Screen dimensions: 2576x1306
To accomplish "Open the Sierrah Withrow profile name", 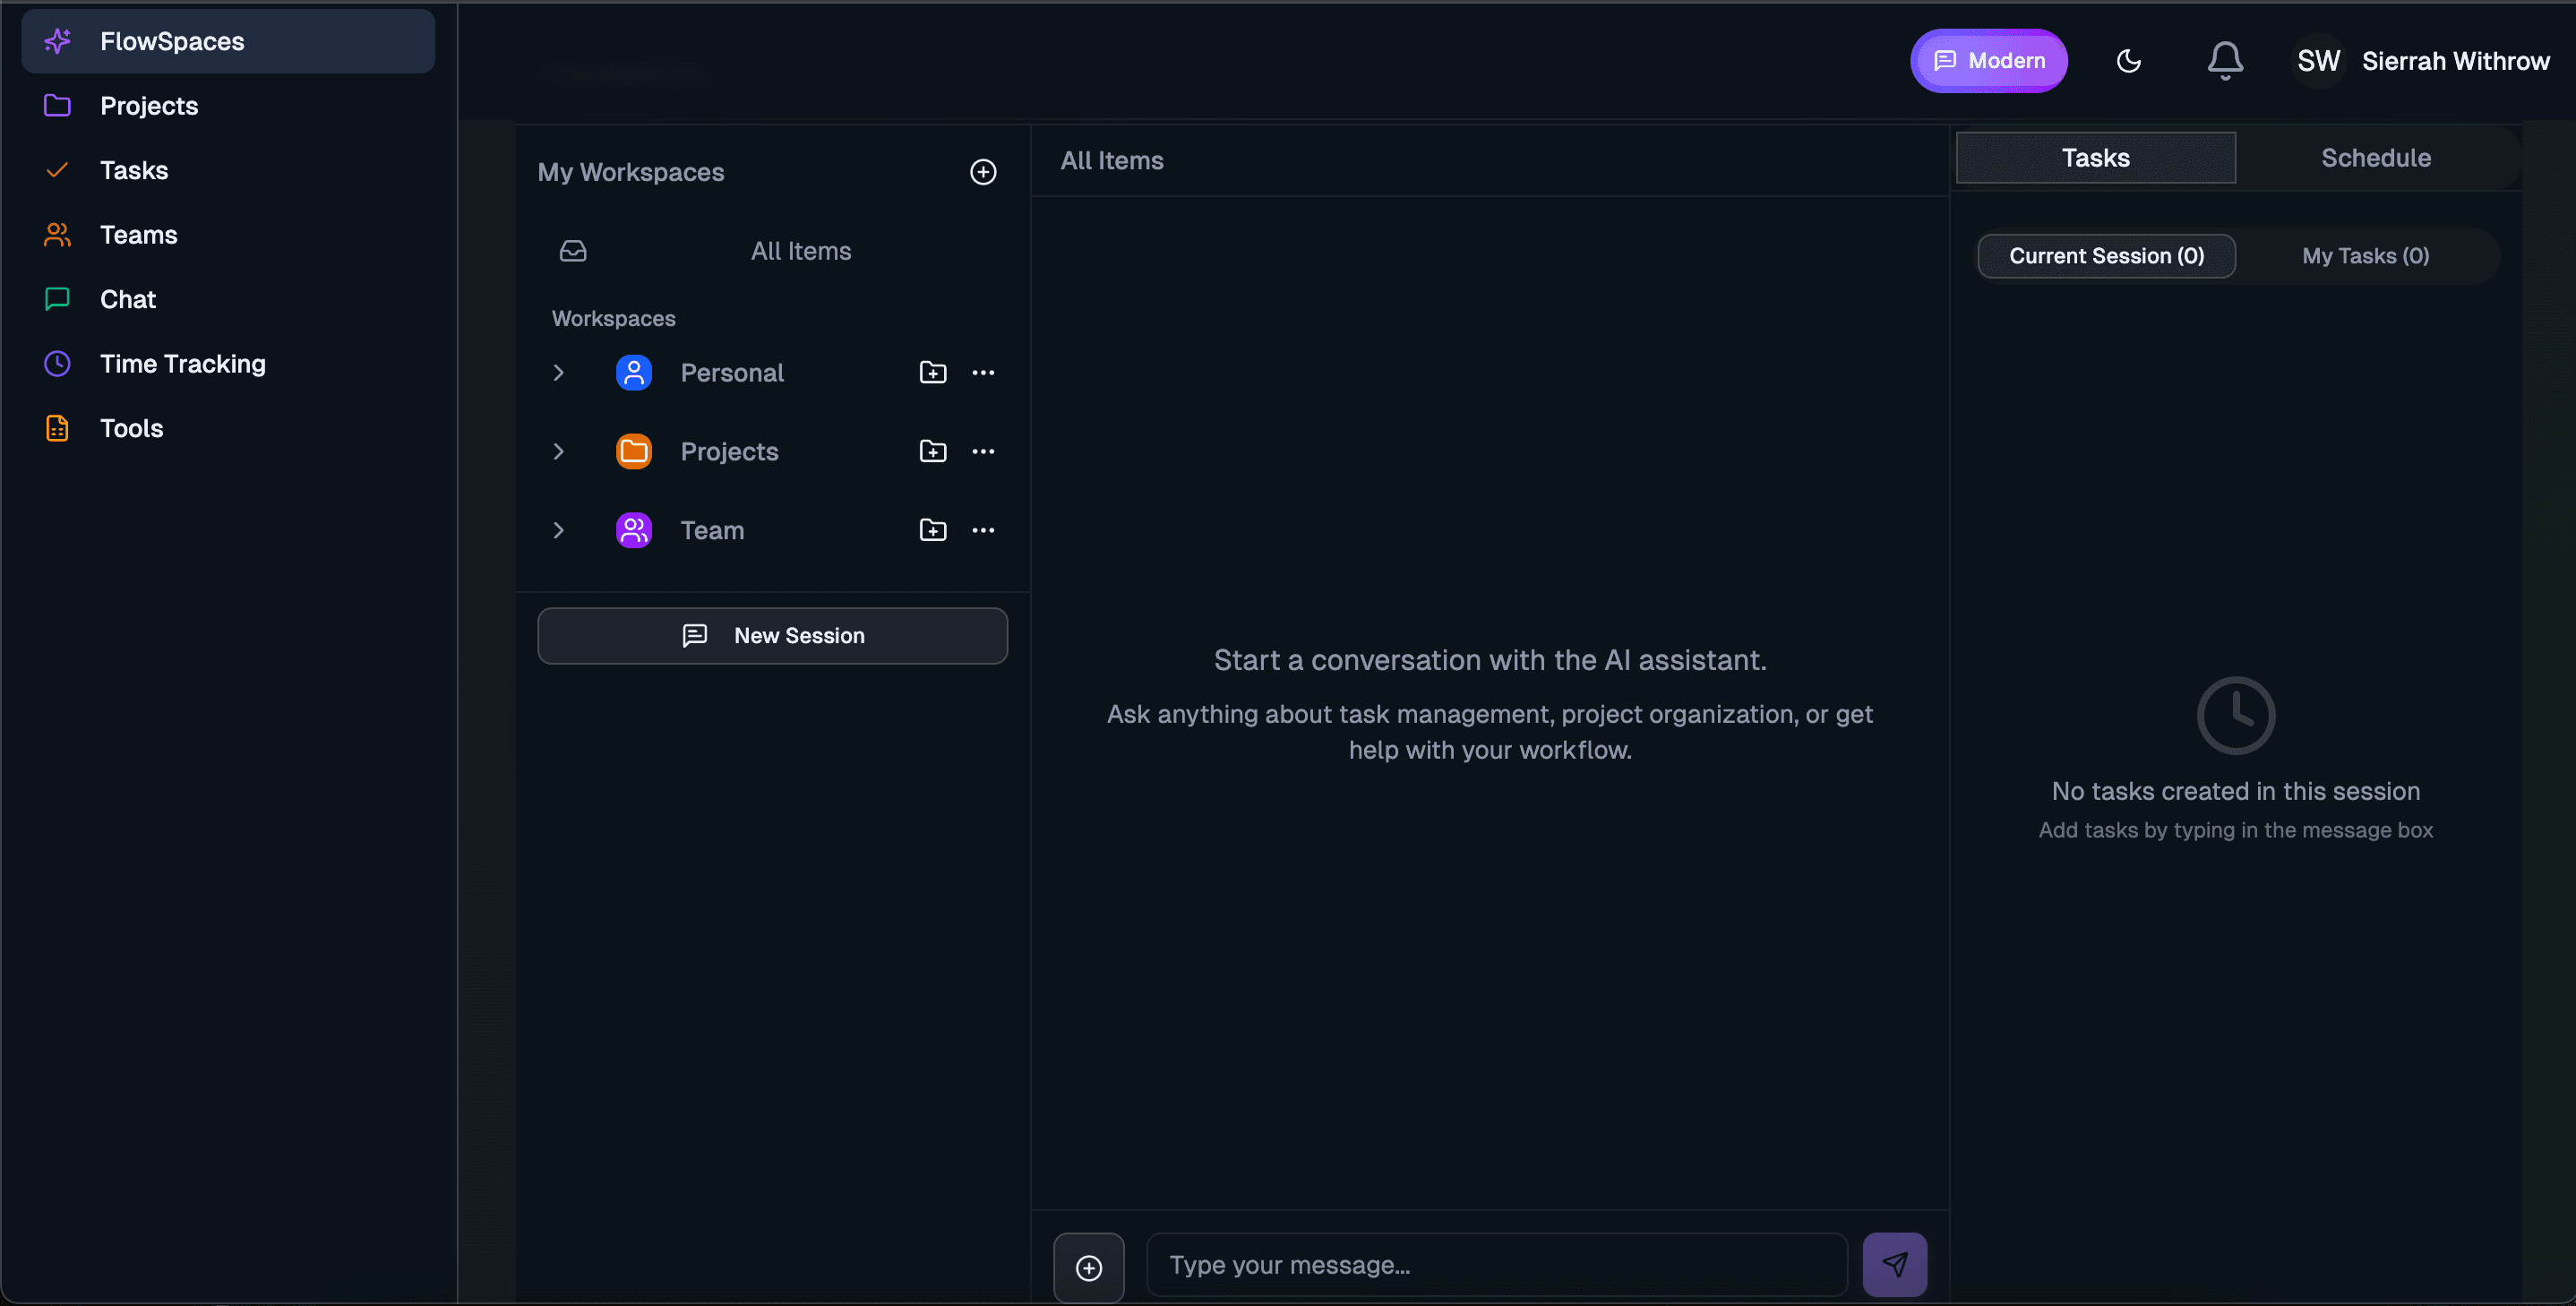I will coord(2455,61).
